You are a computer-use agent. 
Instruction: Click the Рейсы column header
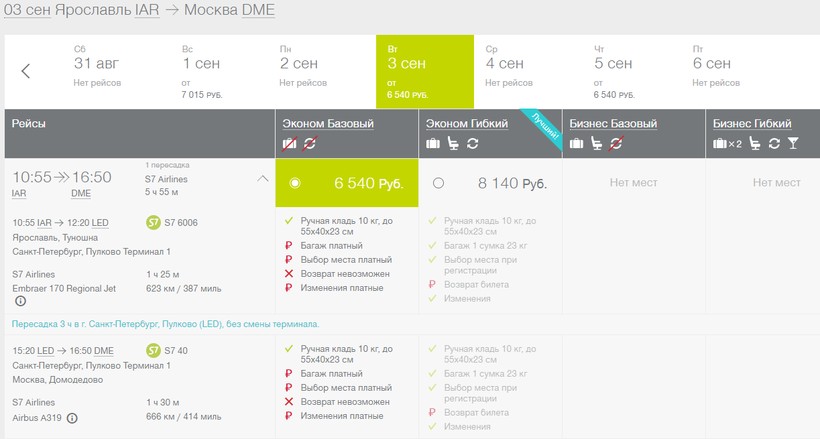coord(29,123)
